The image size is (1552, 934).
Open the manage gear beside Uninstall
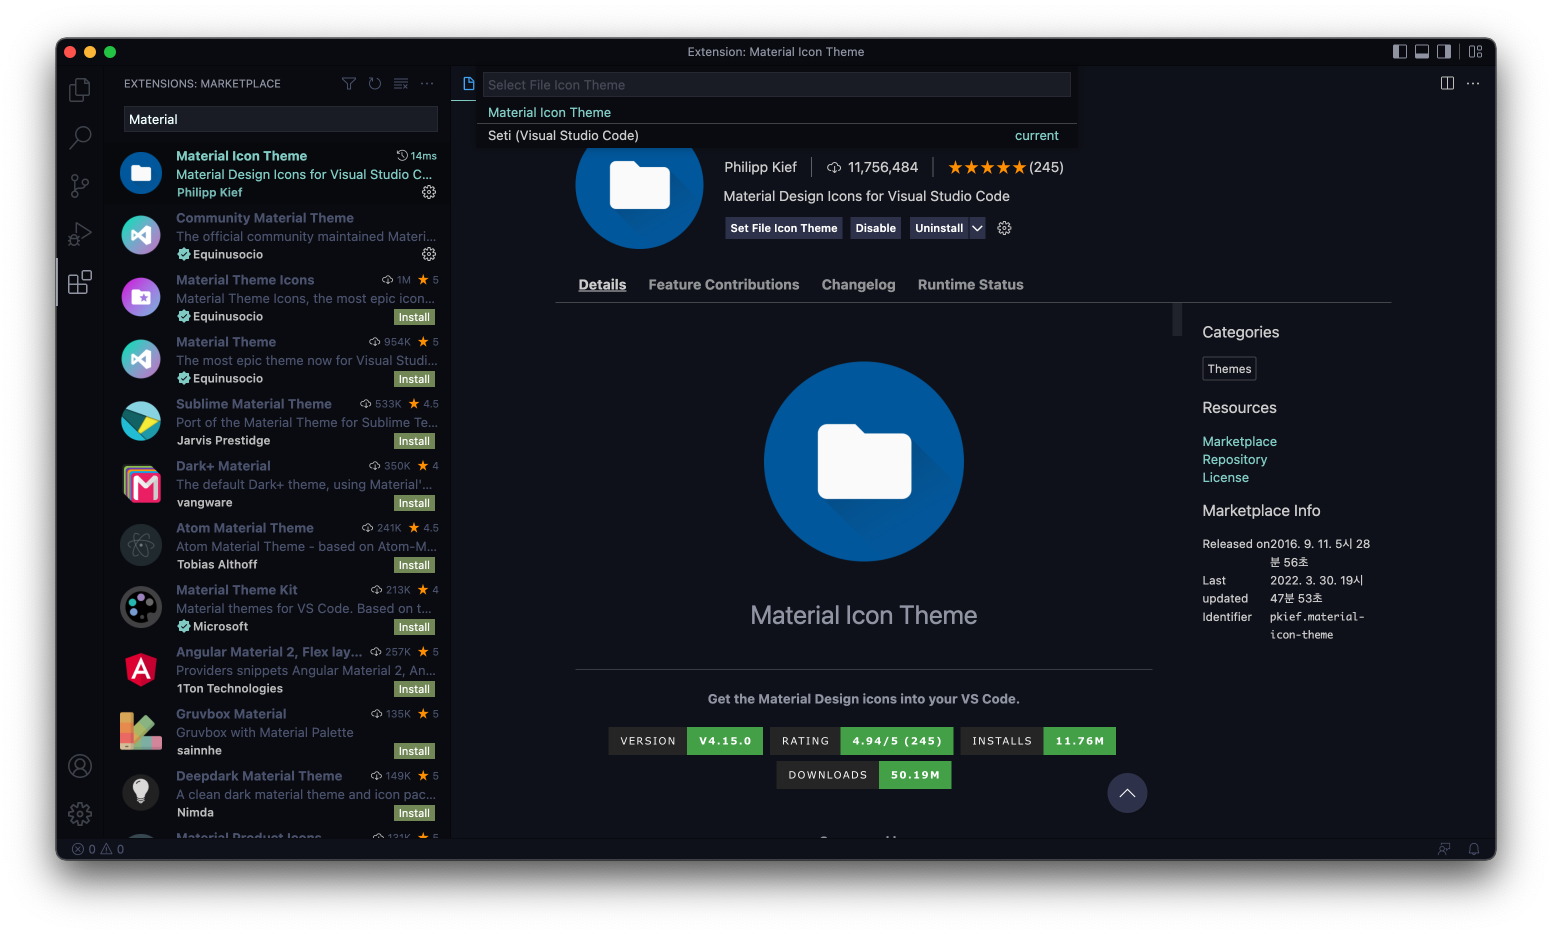pyautogui.click(x=1004, y=228)
